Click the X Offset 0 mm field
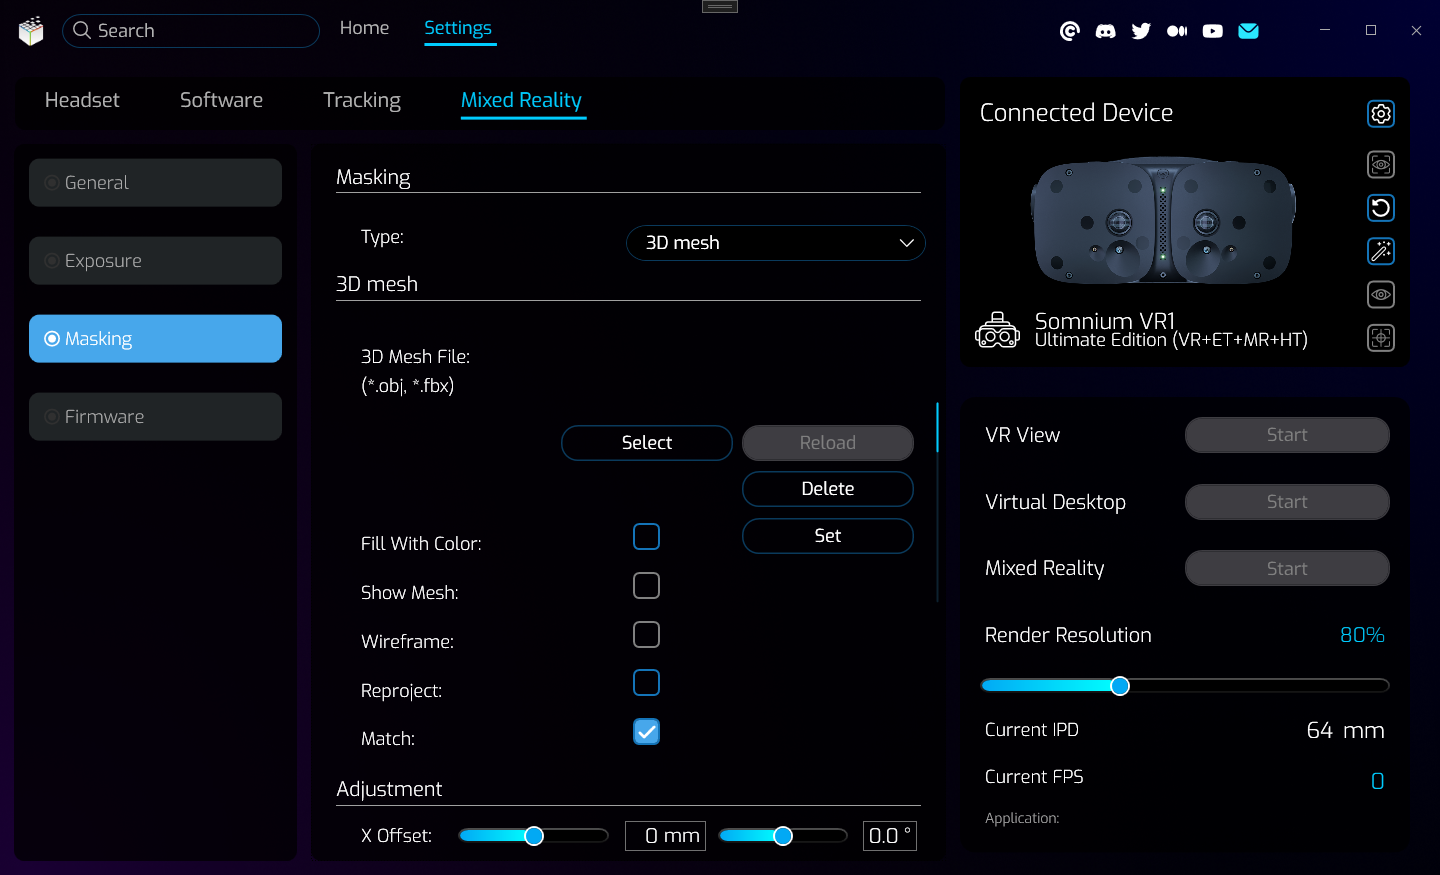This screenshot has height=875, width=1440. click(665, 836)
